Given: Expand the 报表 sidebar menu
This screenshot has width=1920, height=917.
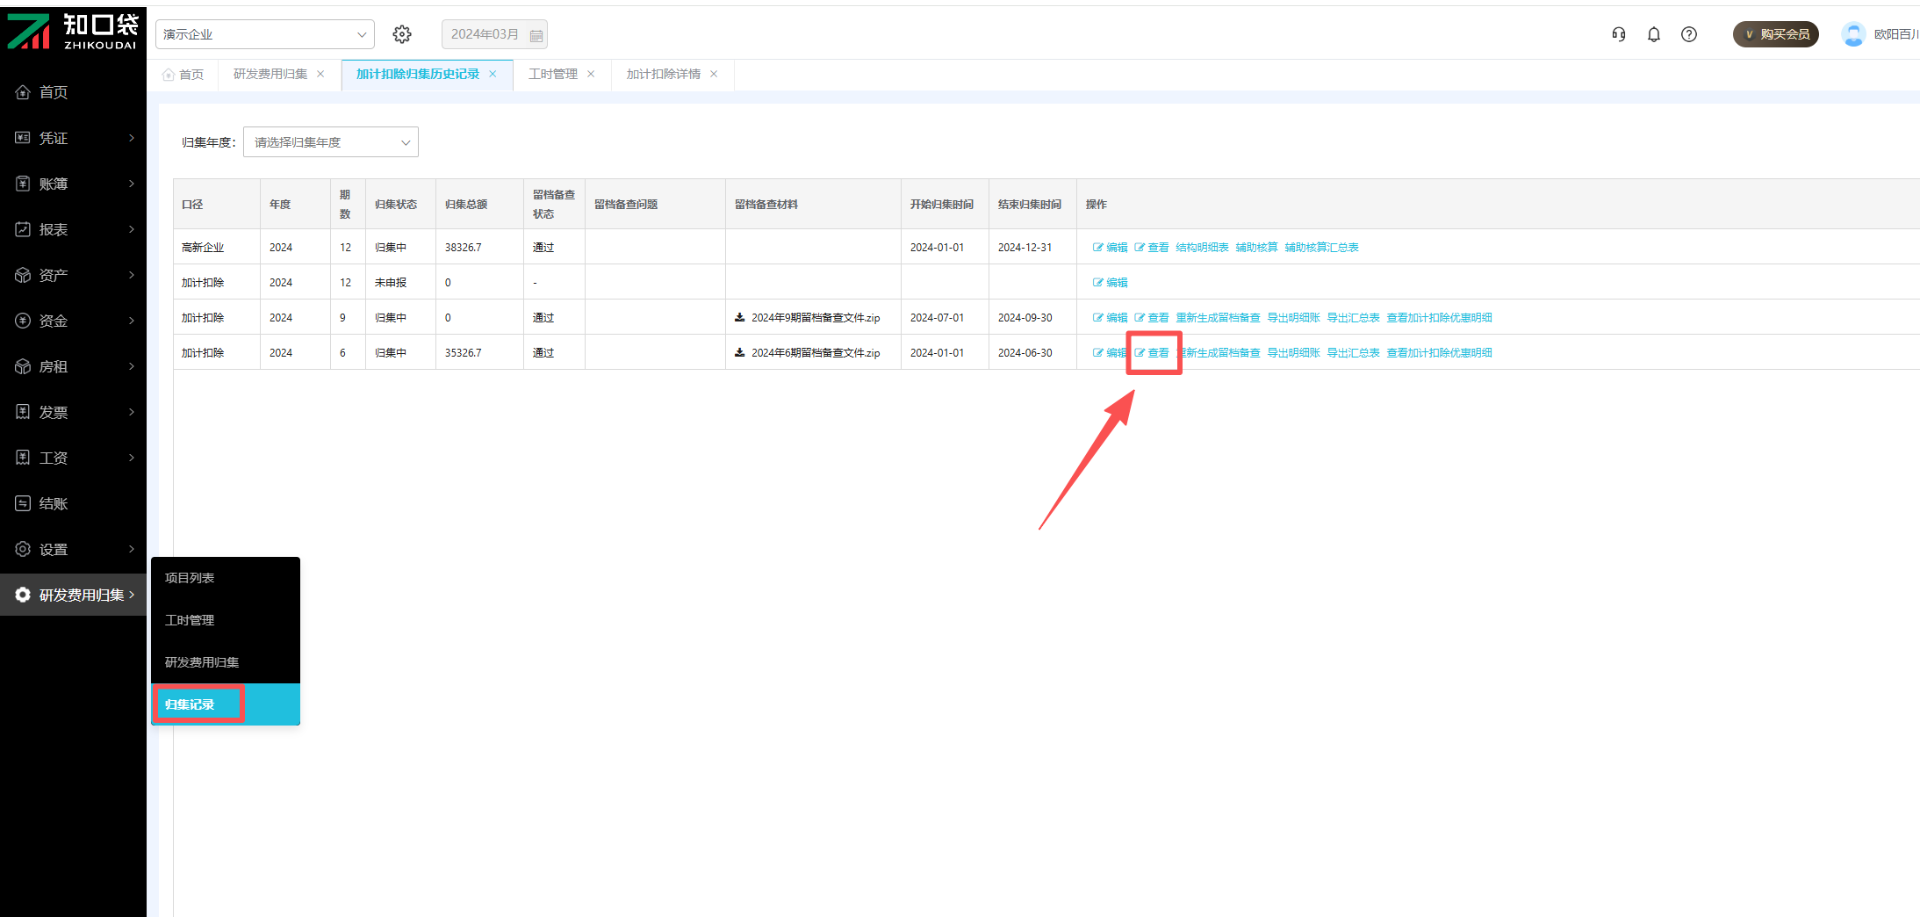Looking at the screenshot, I should 73,230.
